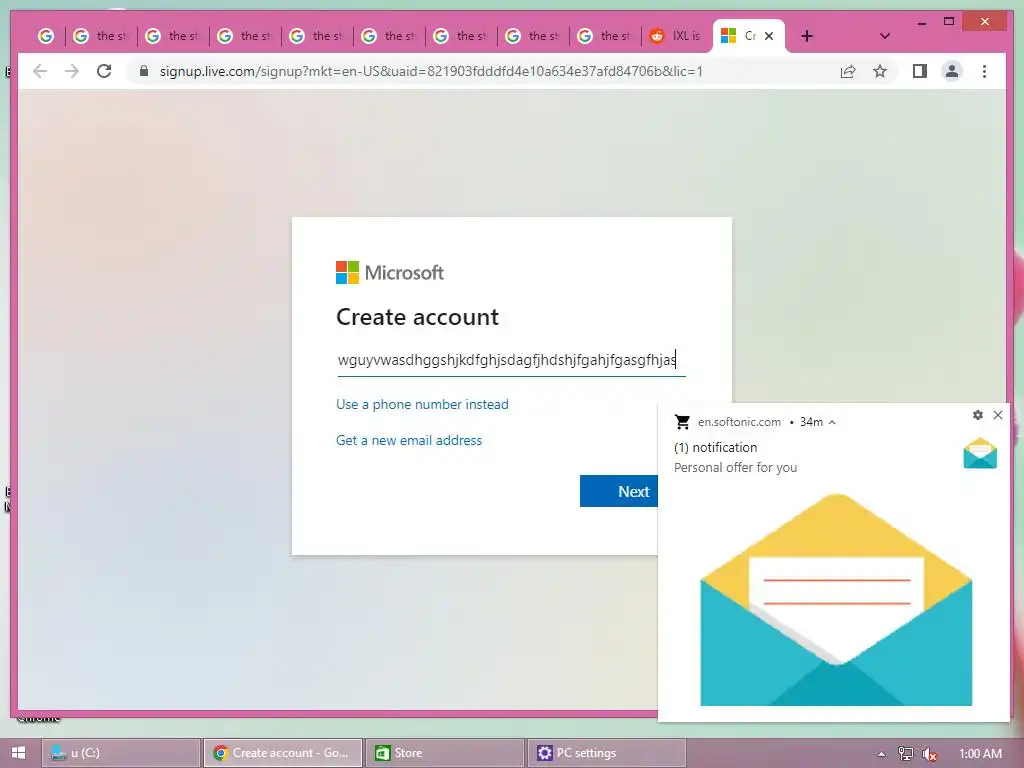The width and height of the screenshot is (1024, 768).
Task: Go back to the previous page
Action: 40,71
